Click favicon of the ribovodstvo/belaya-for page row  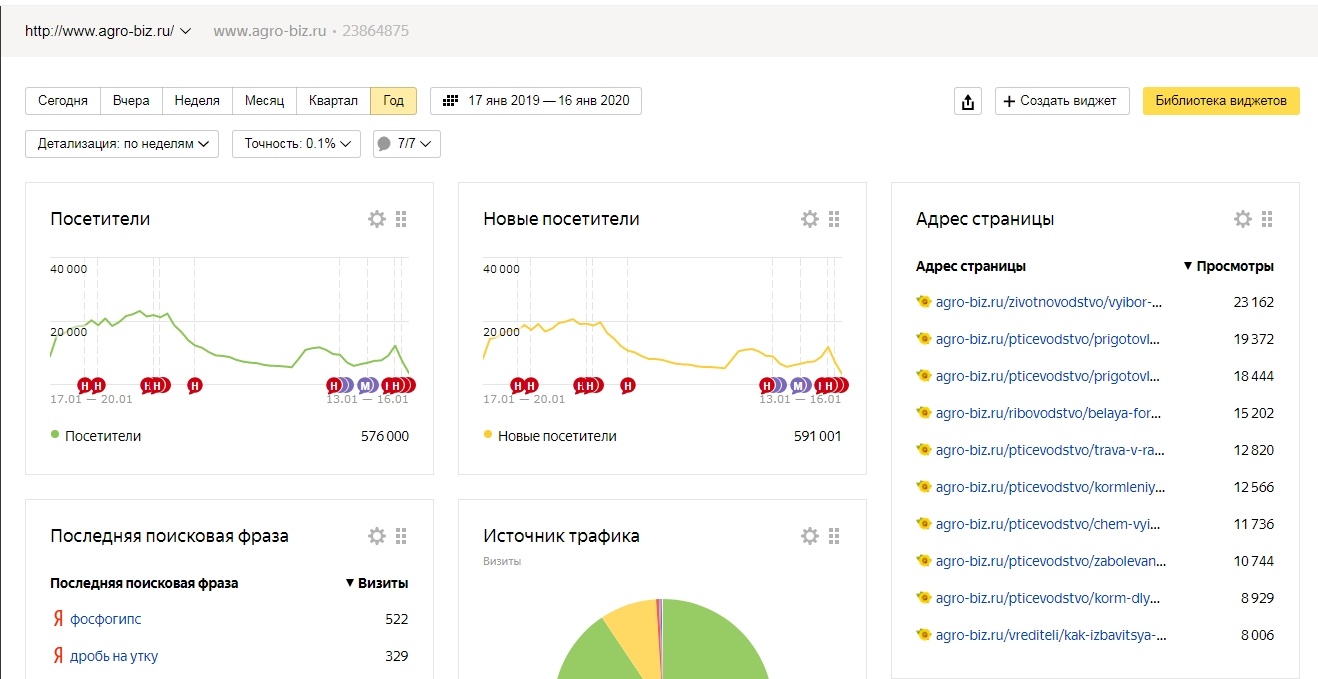pyautogui.click(x=923, y=413)
